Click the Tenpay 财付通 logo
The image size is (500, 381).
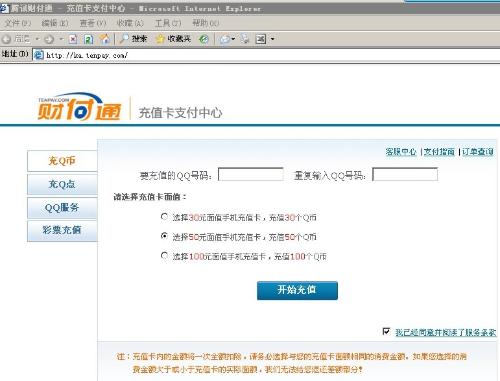tap(79, 107)
